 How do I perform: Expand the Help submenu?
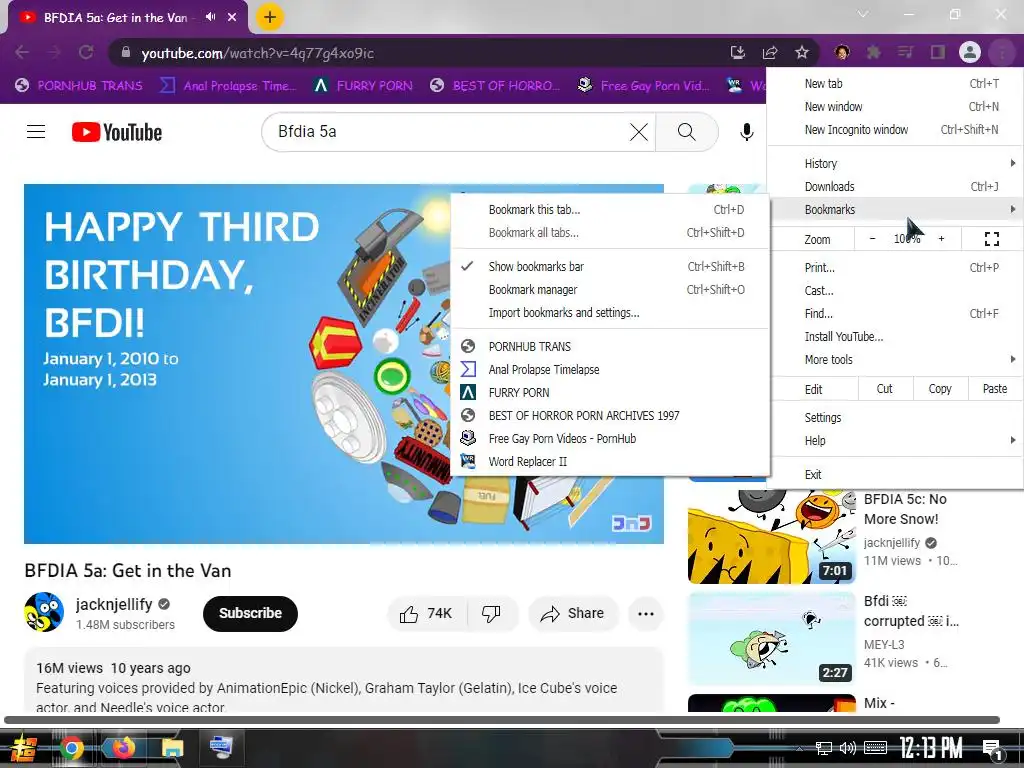point(895,440)
